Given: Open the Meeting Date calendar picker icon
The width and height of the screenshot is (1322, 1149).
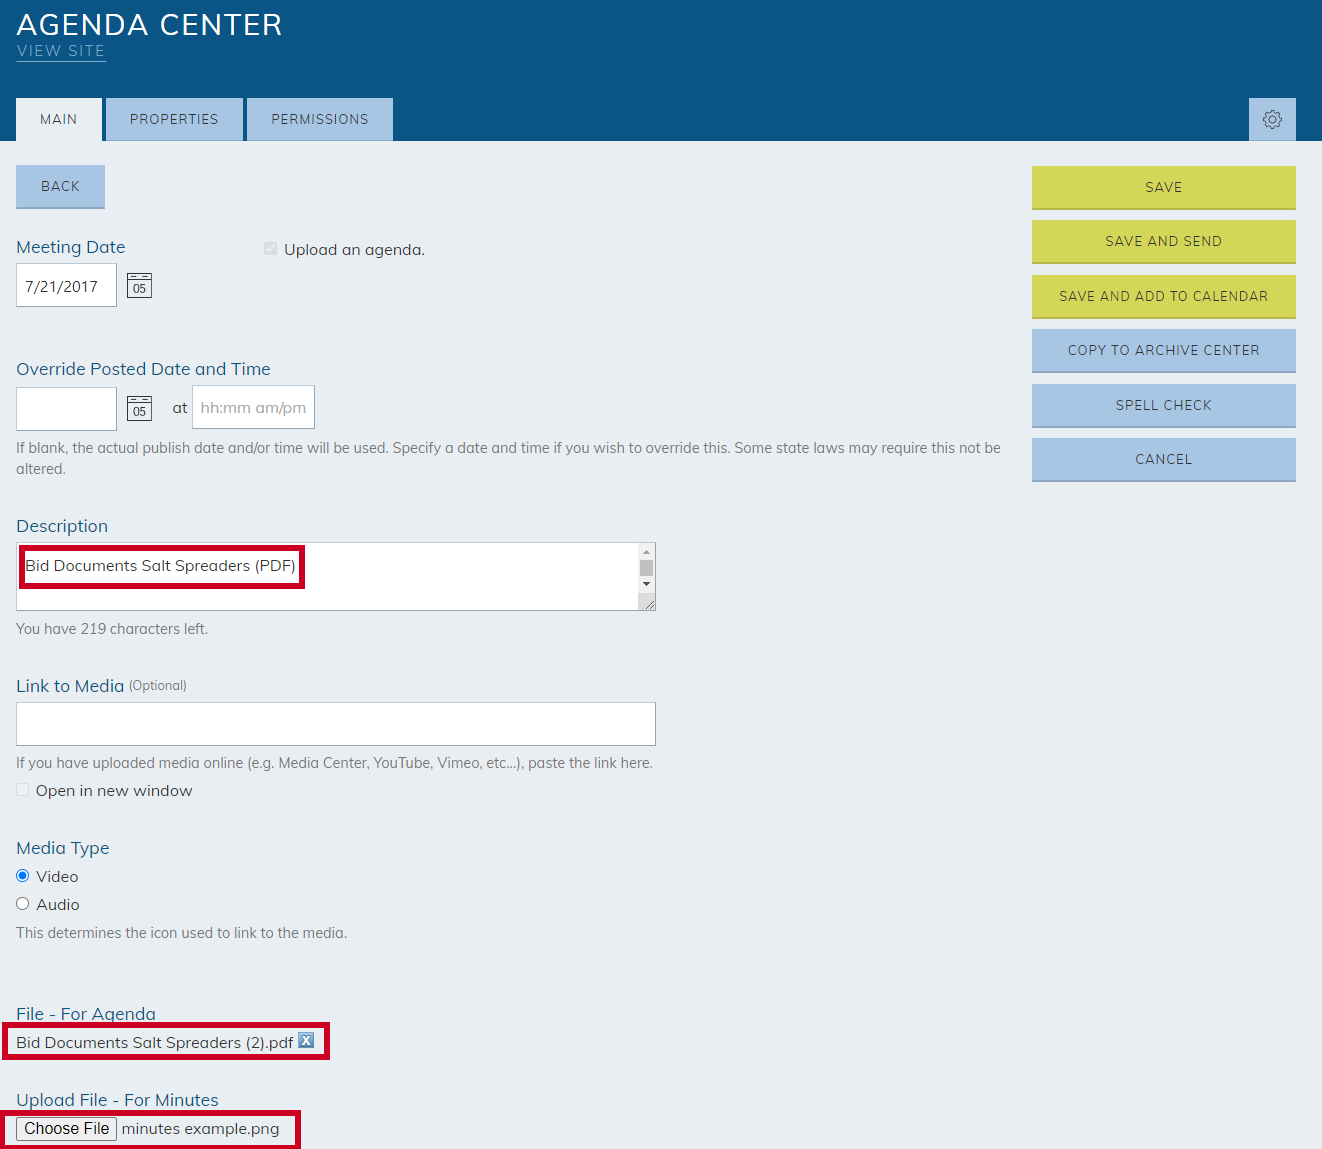Looking at the screenshot, I should coord(139,286).
